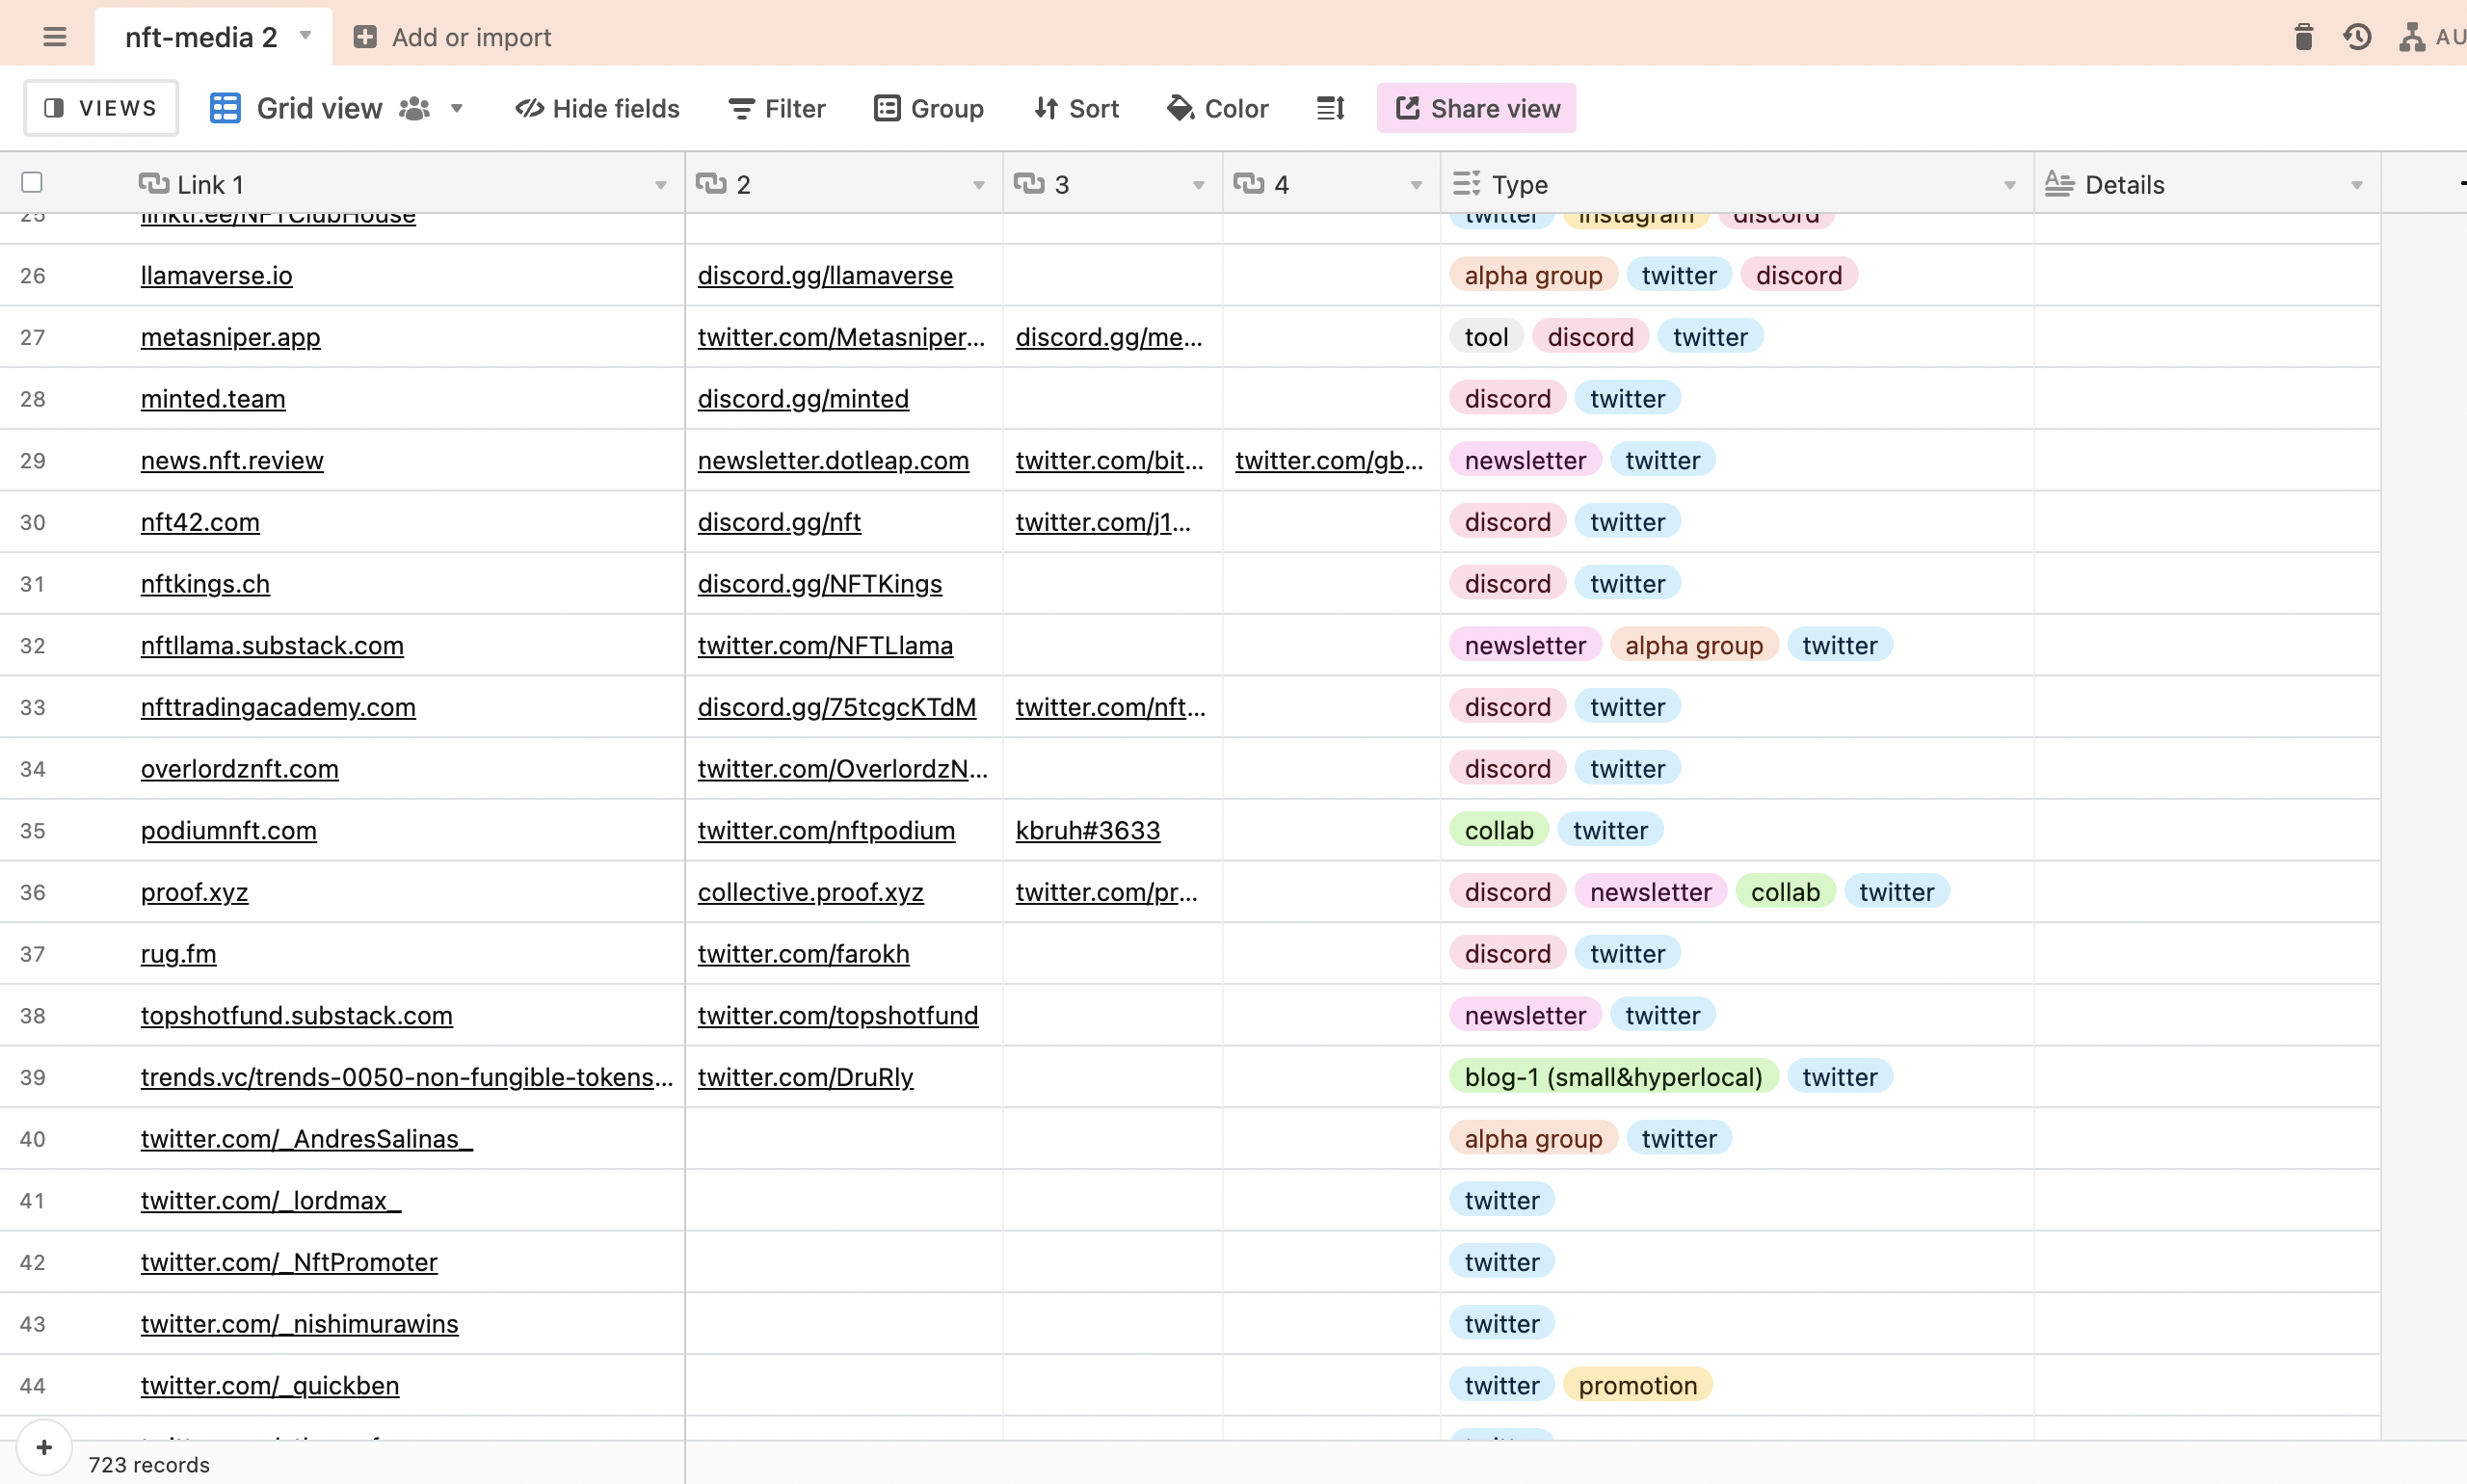Click the Share view button

[x=1476, y=108]
